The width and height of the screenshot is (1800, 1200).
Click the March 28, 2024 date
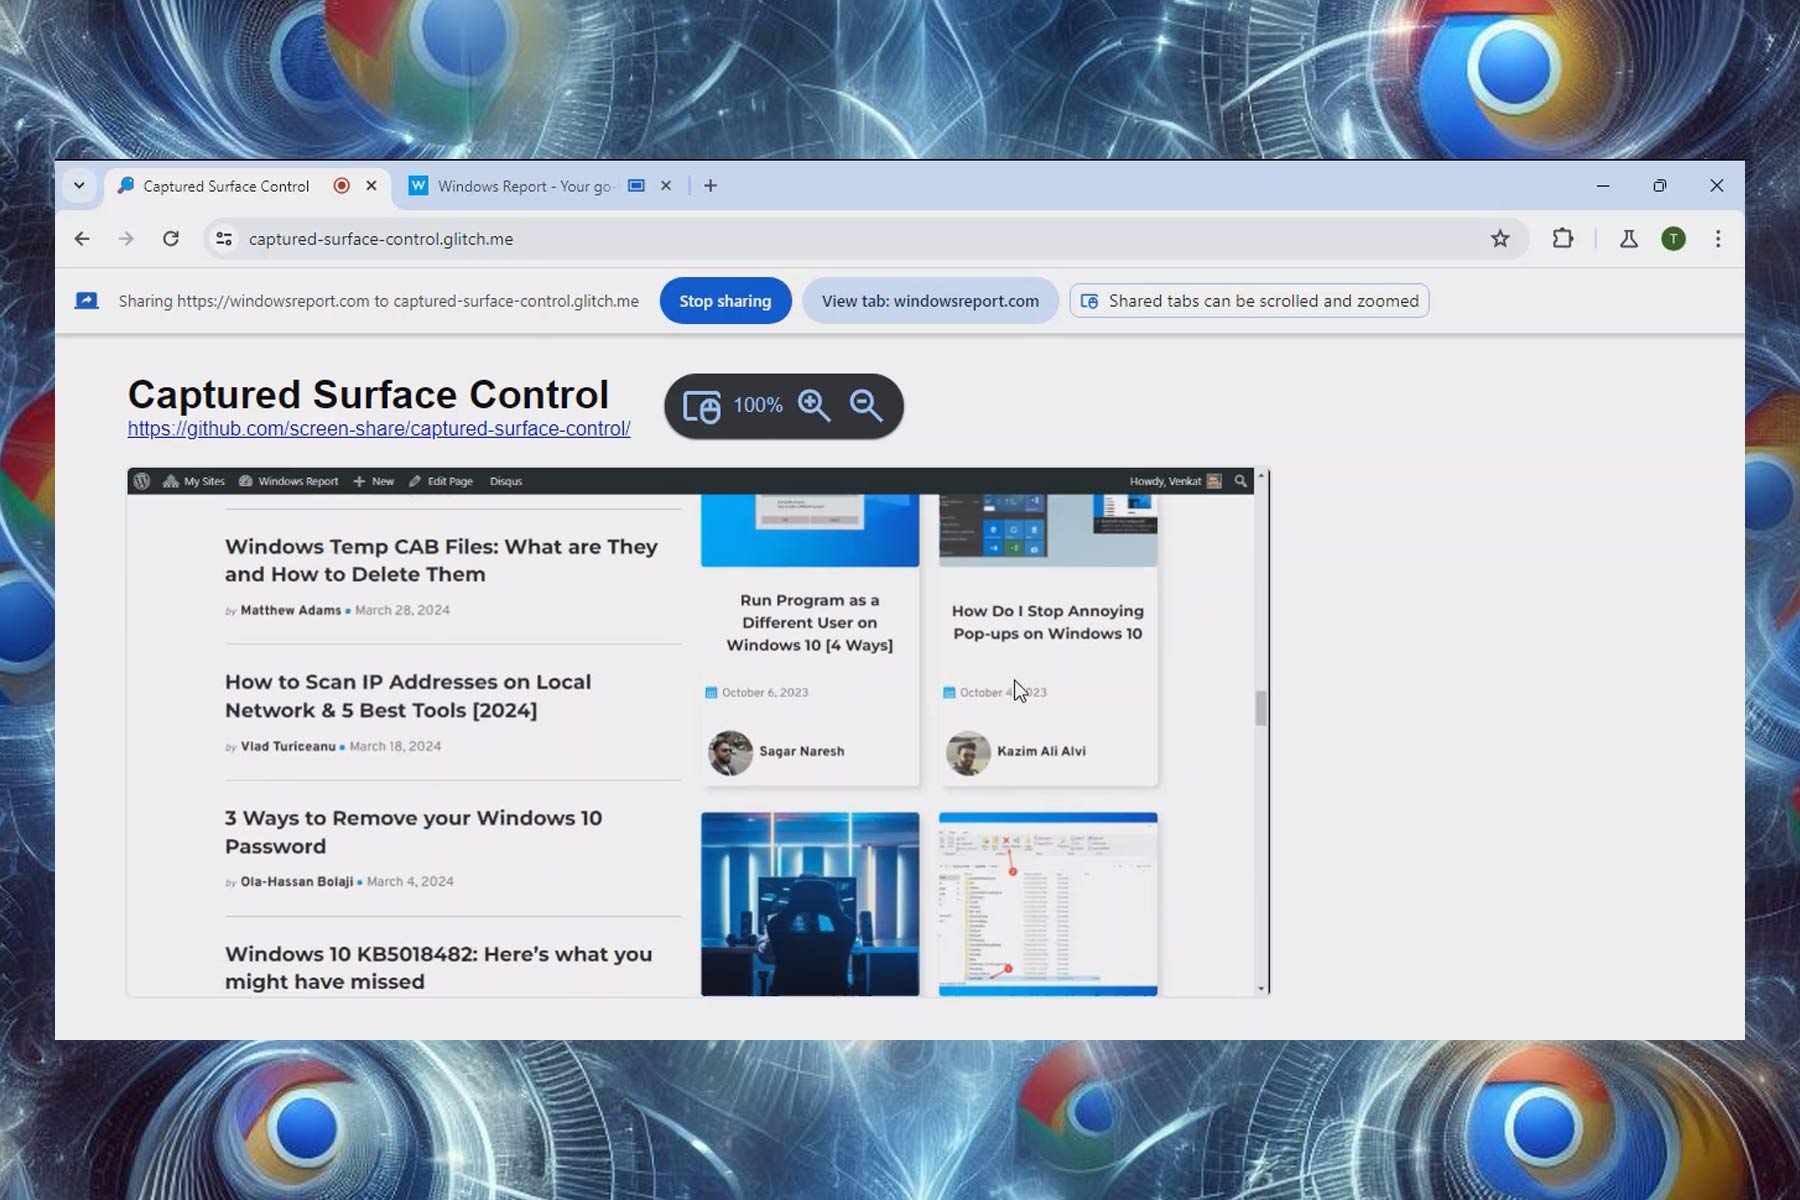tap(402, 610)
